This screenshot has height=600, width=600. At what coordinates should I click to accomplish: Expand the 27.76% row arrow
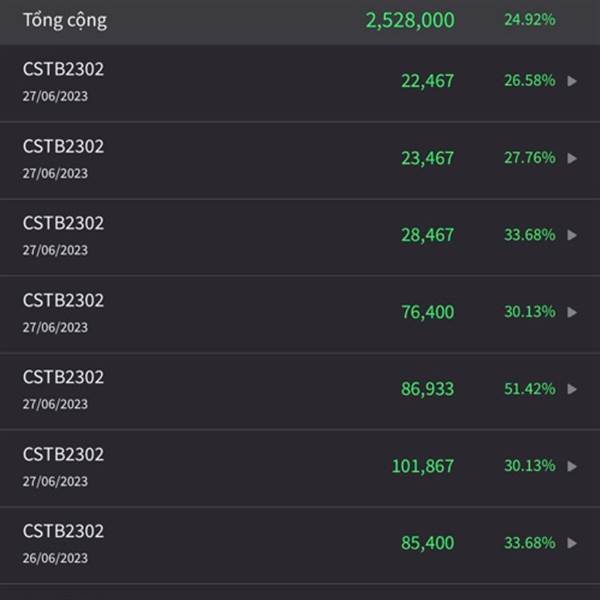point(572,158)
